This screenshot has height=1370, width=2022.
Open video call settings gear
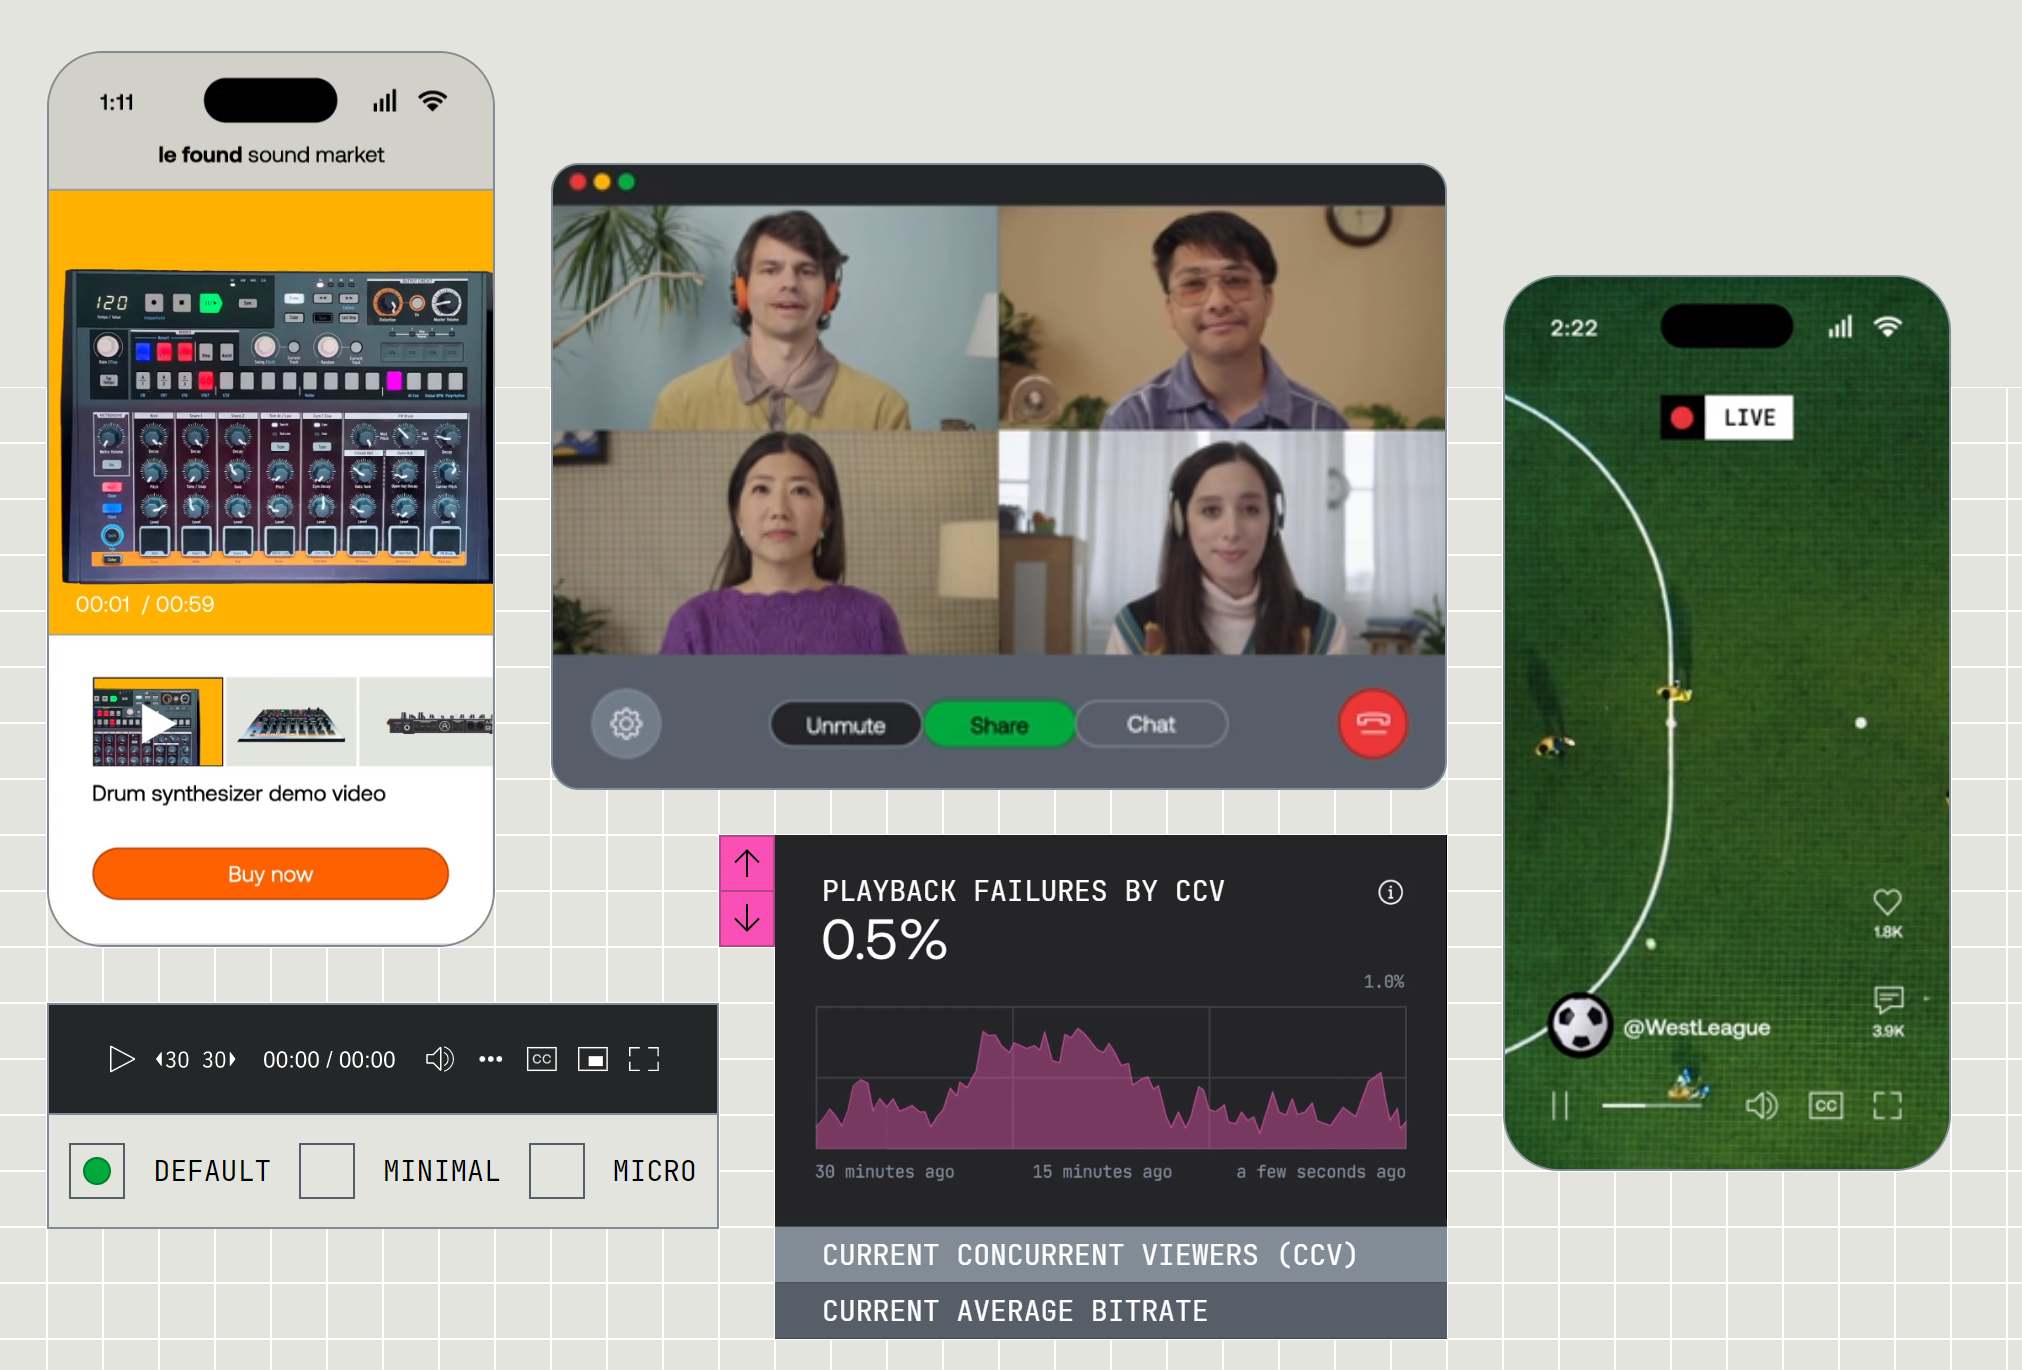626,723
